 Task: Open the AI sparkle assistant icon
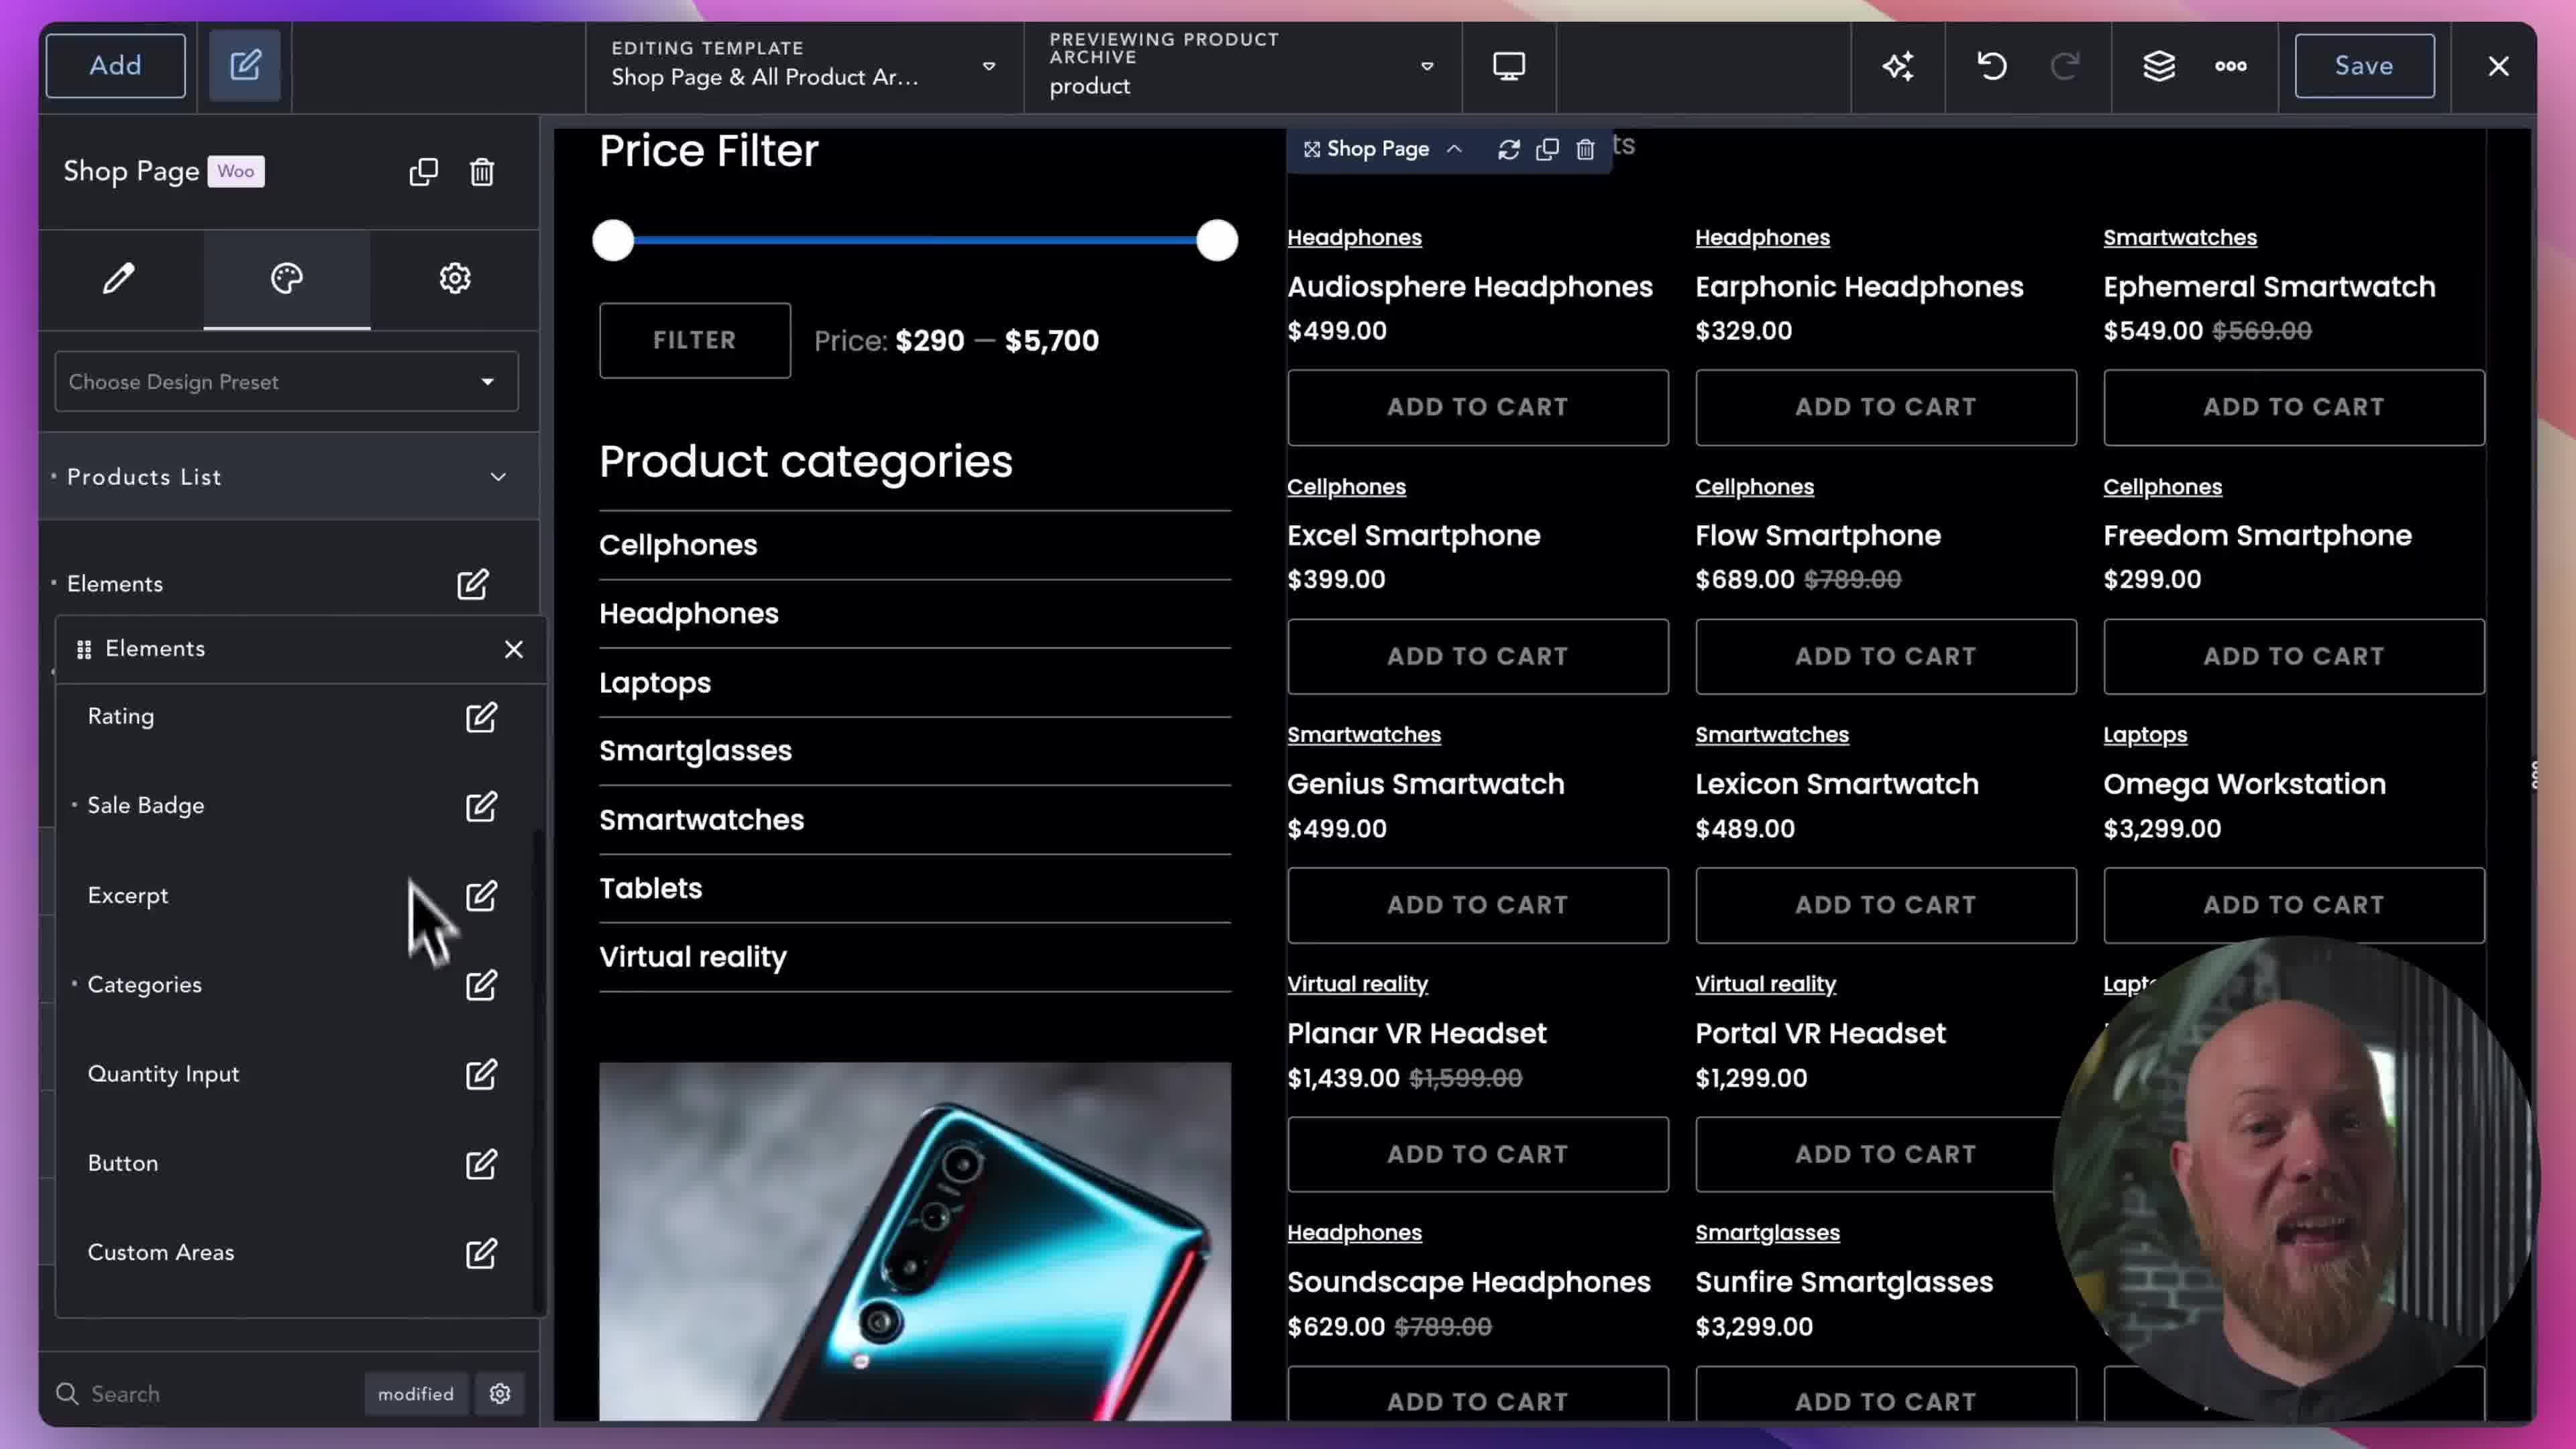[x=1898, y=66]
